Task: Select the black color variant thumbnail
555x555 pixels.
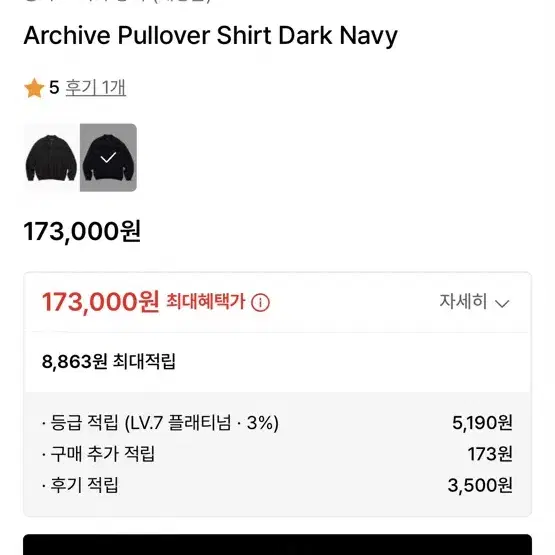Action: point(51,158)
